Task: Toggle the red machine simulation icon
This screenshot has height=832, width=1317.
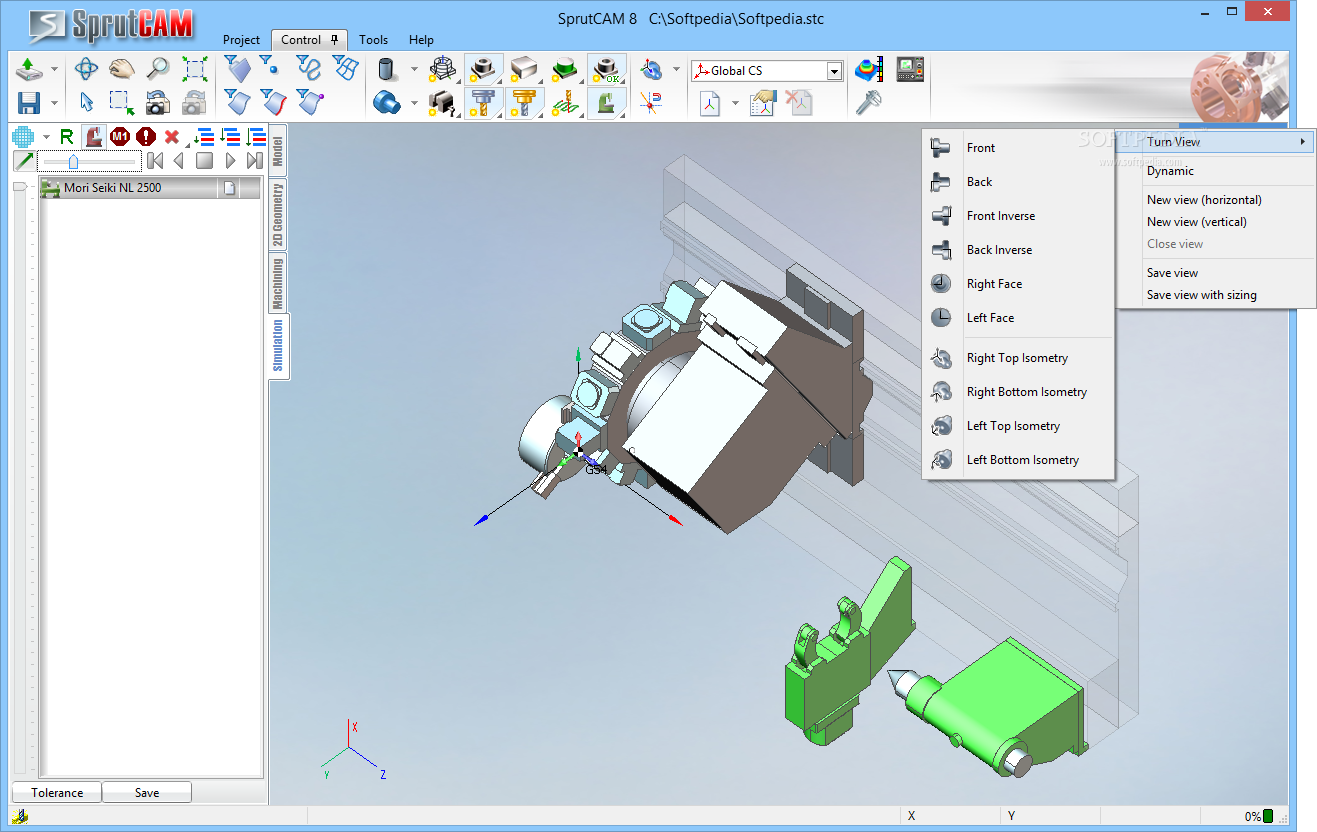Action: click(94, 137)
